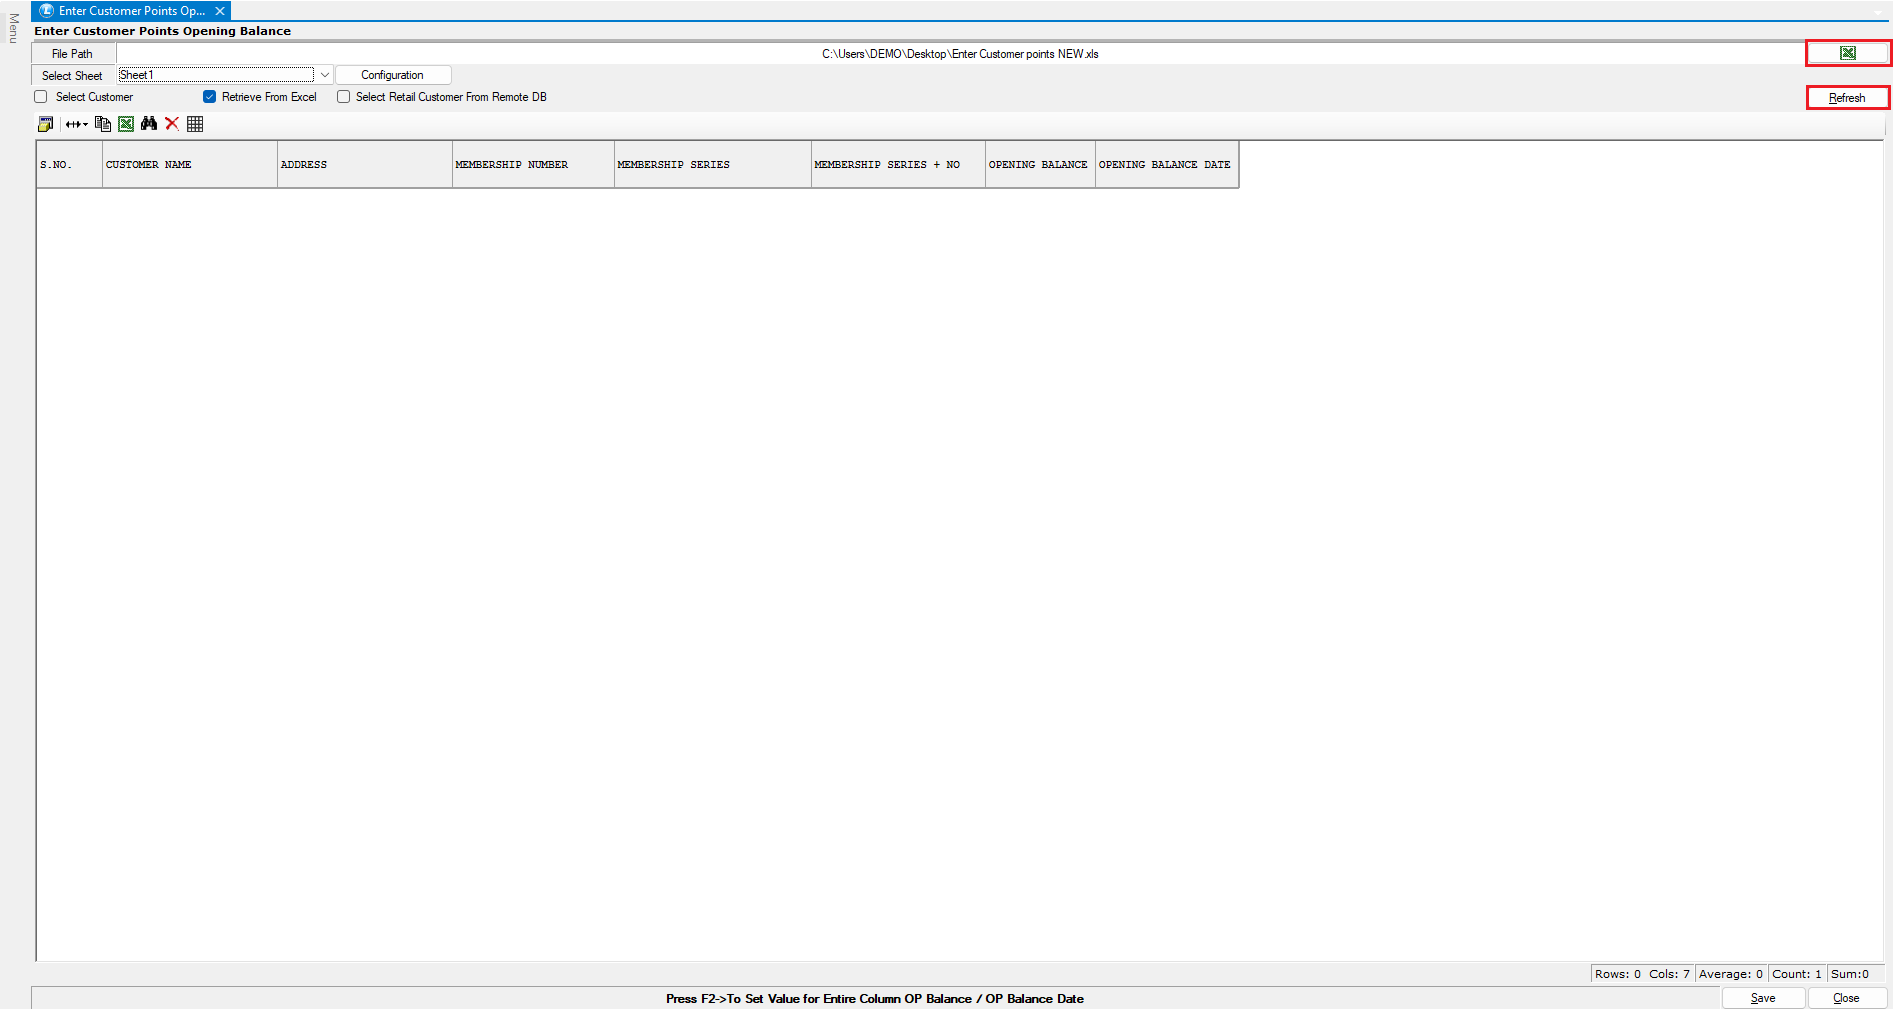Expand the Select Sheet dropdown arrow
Screen dimensions: 1893x1009
tap(325, 75)
